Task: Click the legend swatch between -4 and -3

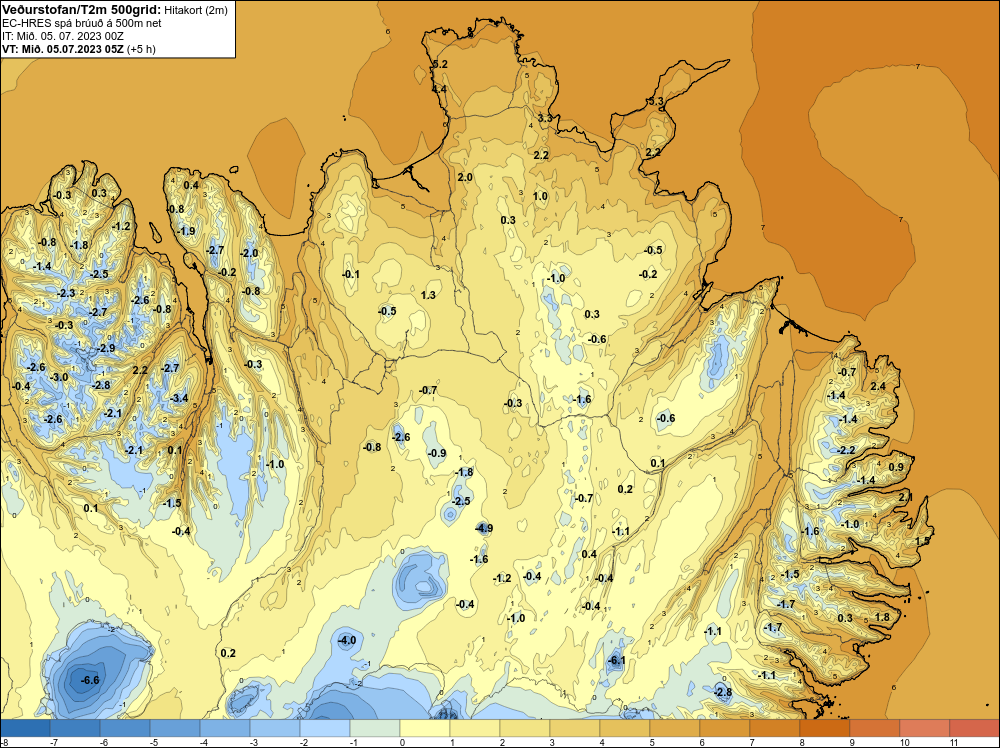Action: 225,728
